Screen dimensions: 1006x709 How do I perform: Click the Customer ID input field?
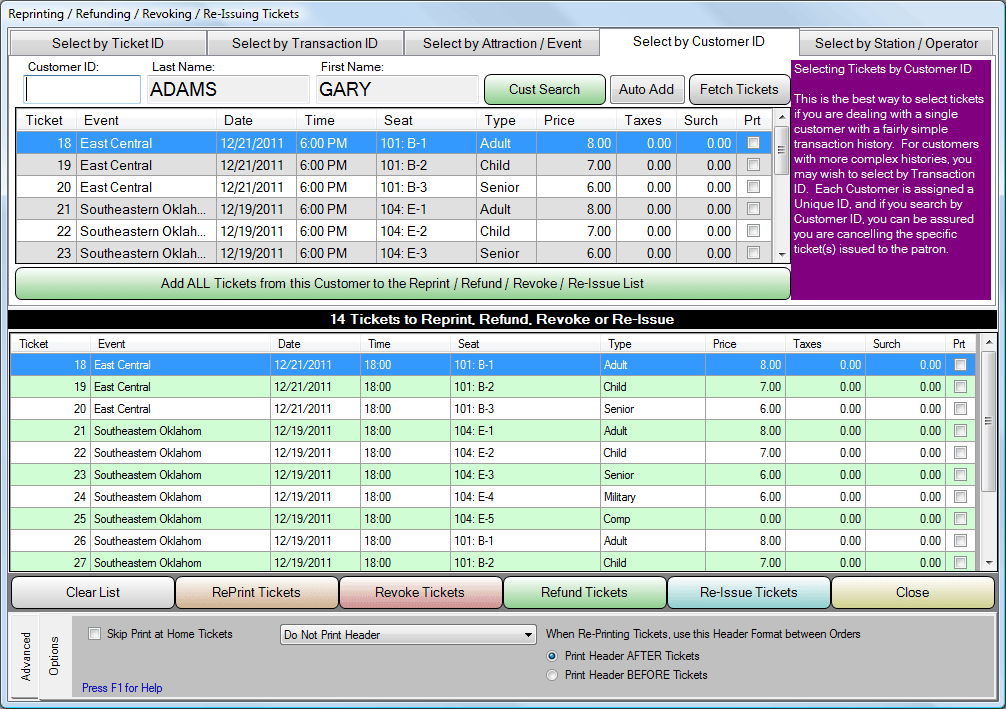83,90
